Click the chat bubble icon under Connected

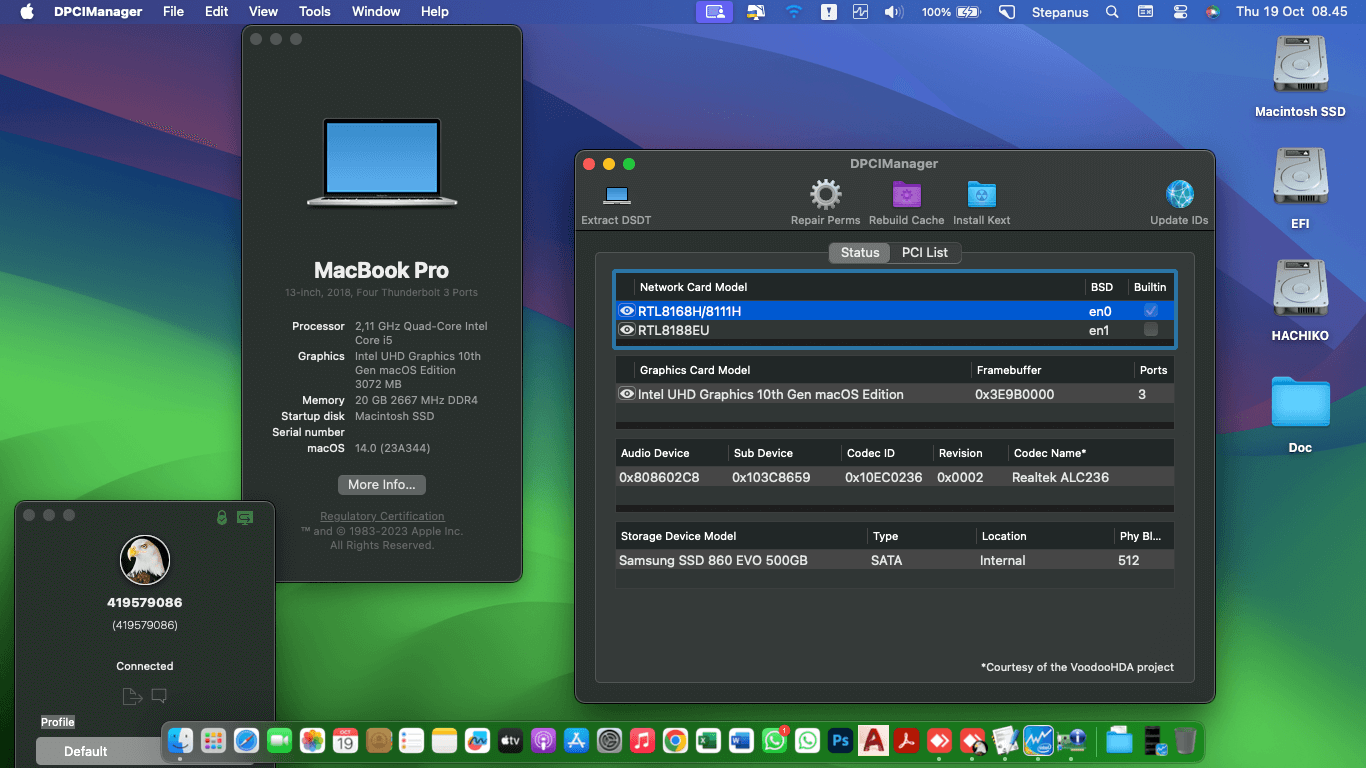pyautogui.click(x=159, y=696)
